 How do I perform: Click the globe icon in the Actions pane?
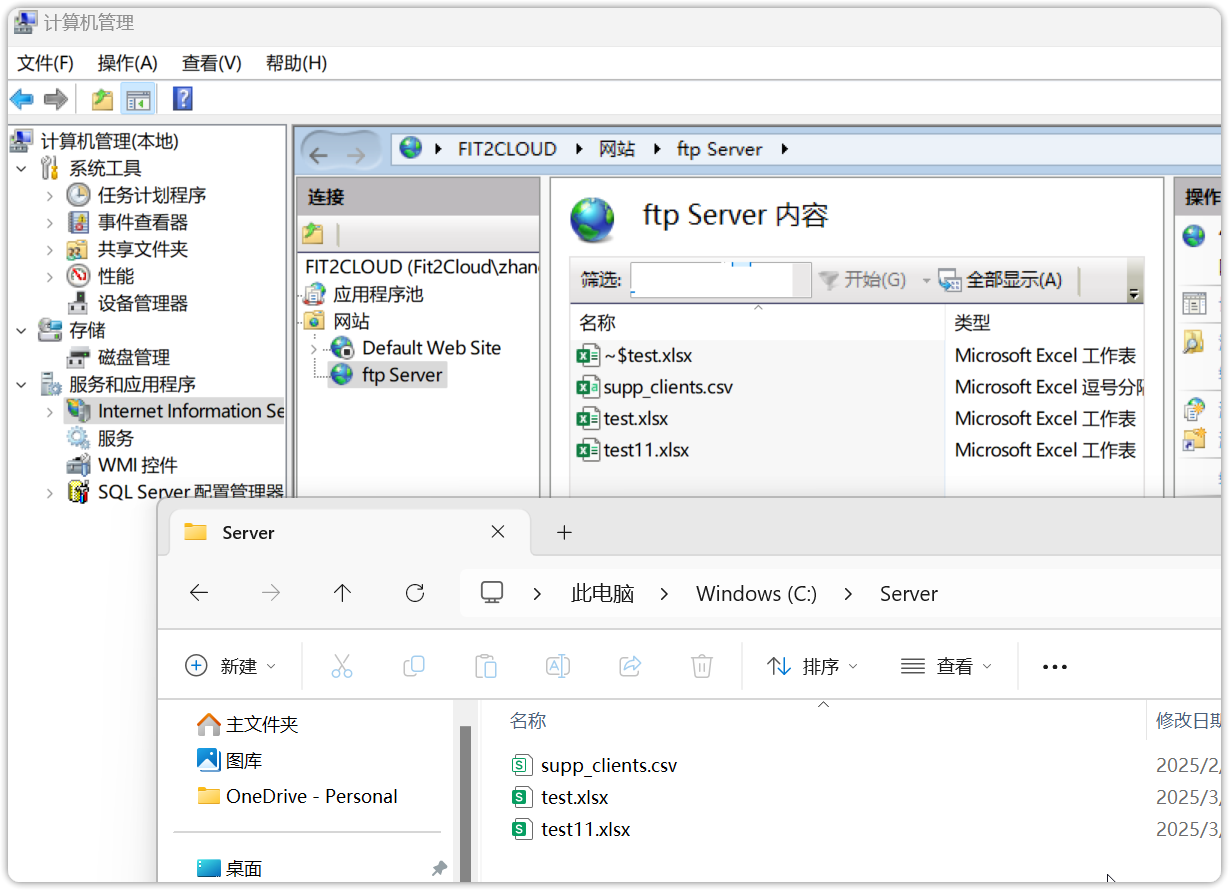pyautogui.click(x=1193, y=235)
